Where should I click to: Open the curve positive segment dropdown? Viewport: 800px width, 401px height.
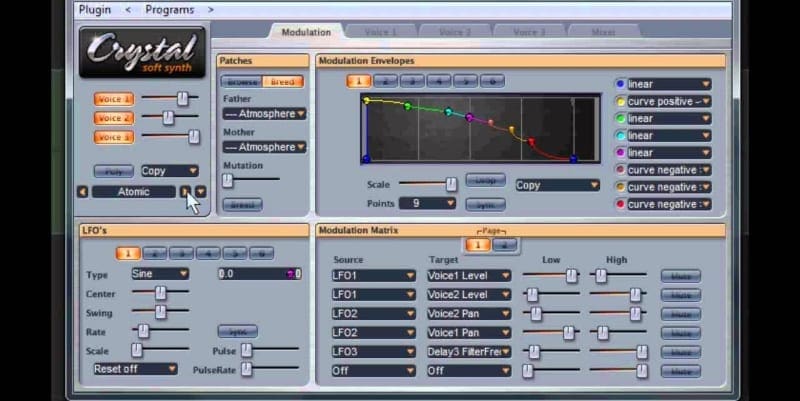click(x=669, y=102)
